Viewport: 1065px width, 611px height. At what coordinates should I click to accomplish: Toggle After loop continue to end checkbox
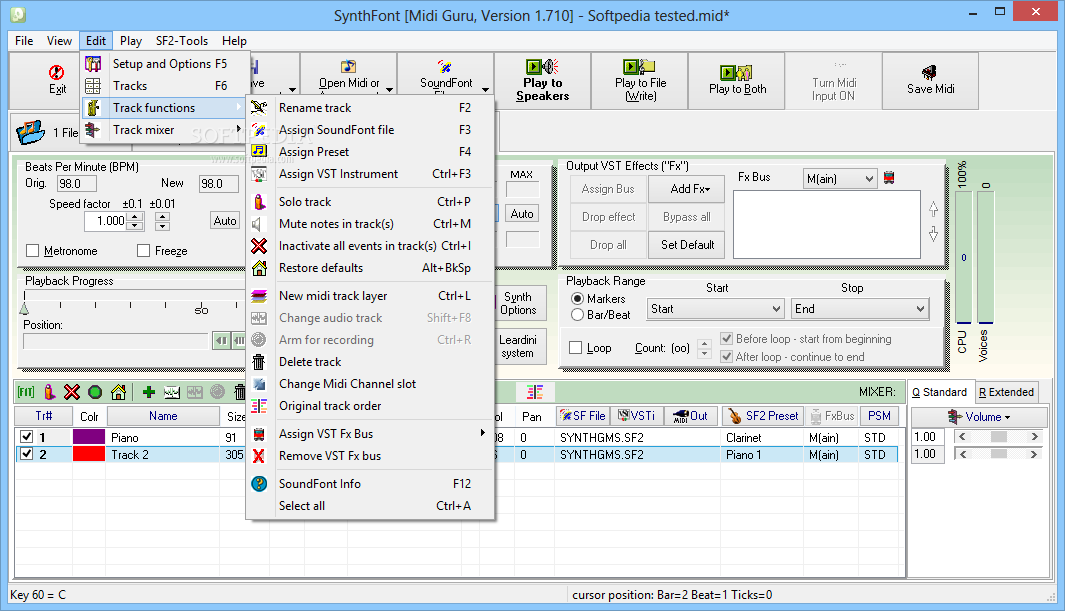pyautogui.click(x=727, y=356)
